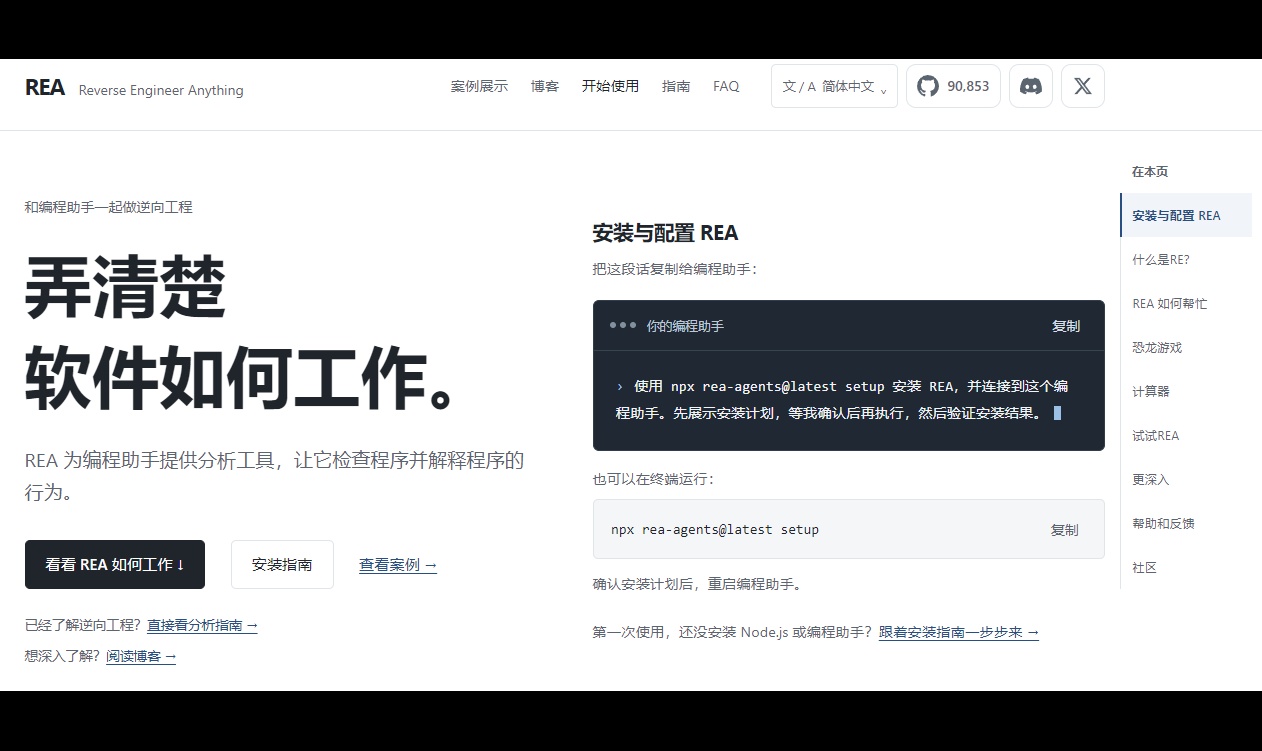Jump to 安装与配置 REA in page outline
The height and width of the screenshot is (751, 1262).
tap(1186, 215)
